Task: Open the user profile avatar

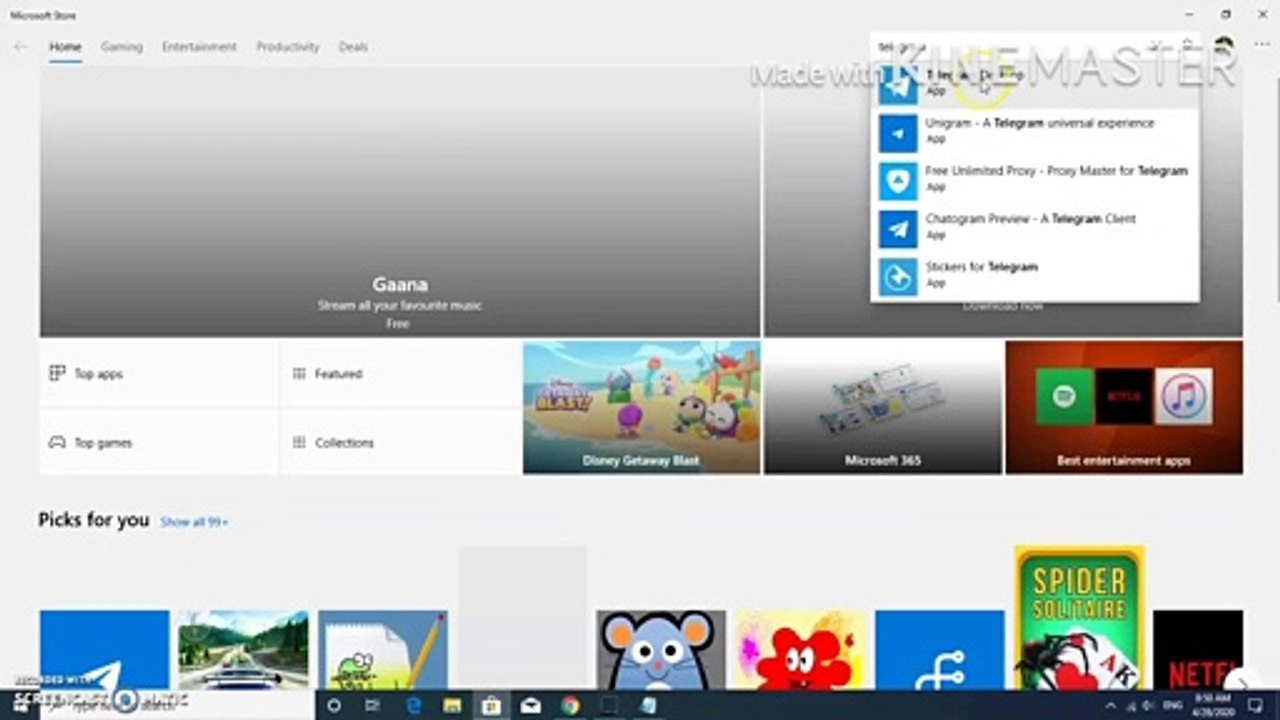Action: (1223, 46)
